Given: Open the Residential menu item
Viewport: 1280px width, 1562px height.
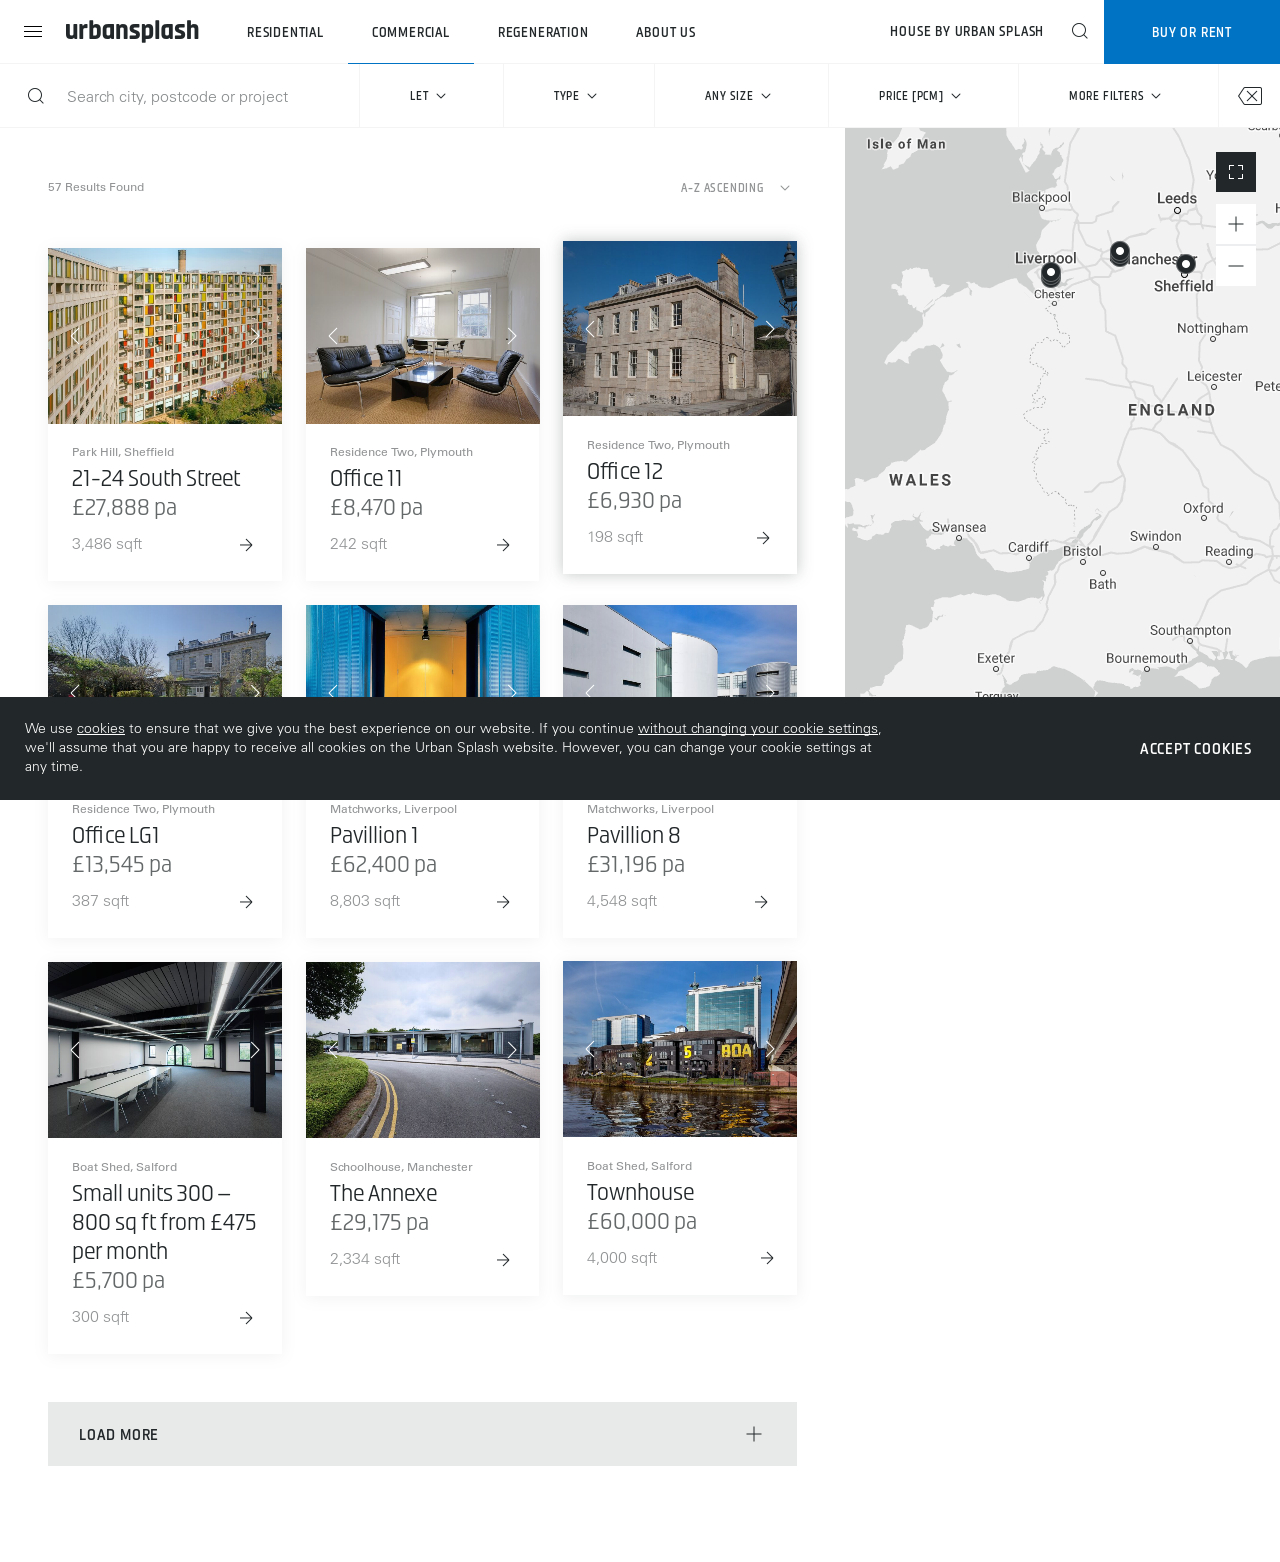Looking at the screenshot, I should click(x=285, y=32).
